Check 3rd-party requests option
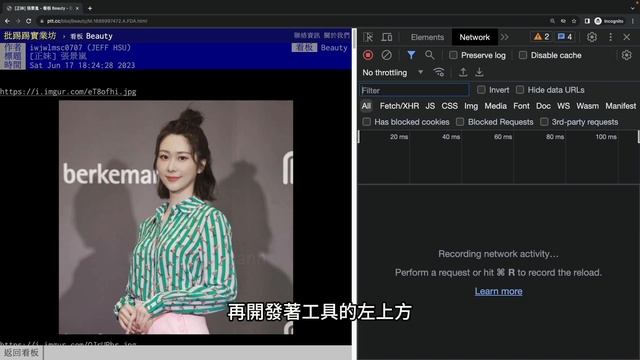Image resolution: width=640 pixels, height=360 pixels. [x=544, y=122]
